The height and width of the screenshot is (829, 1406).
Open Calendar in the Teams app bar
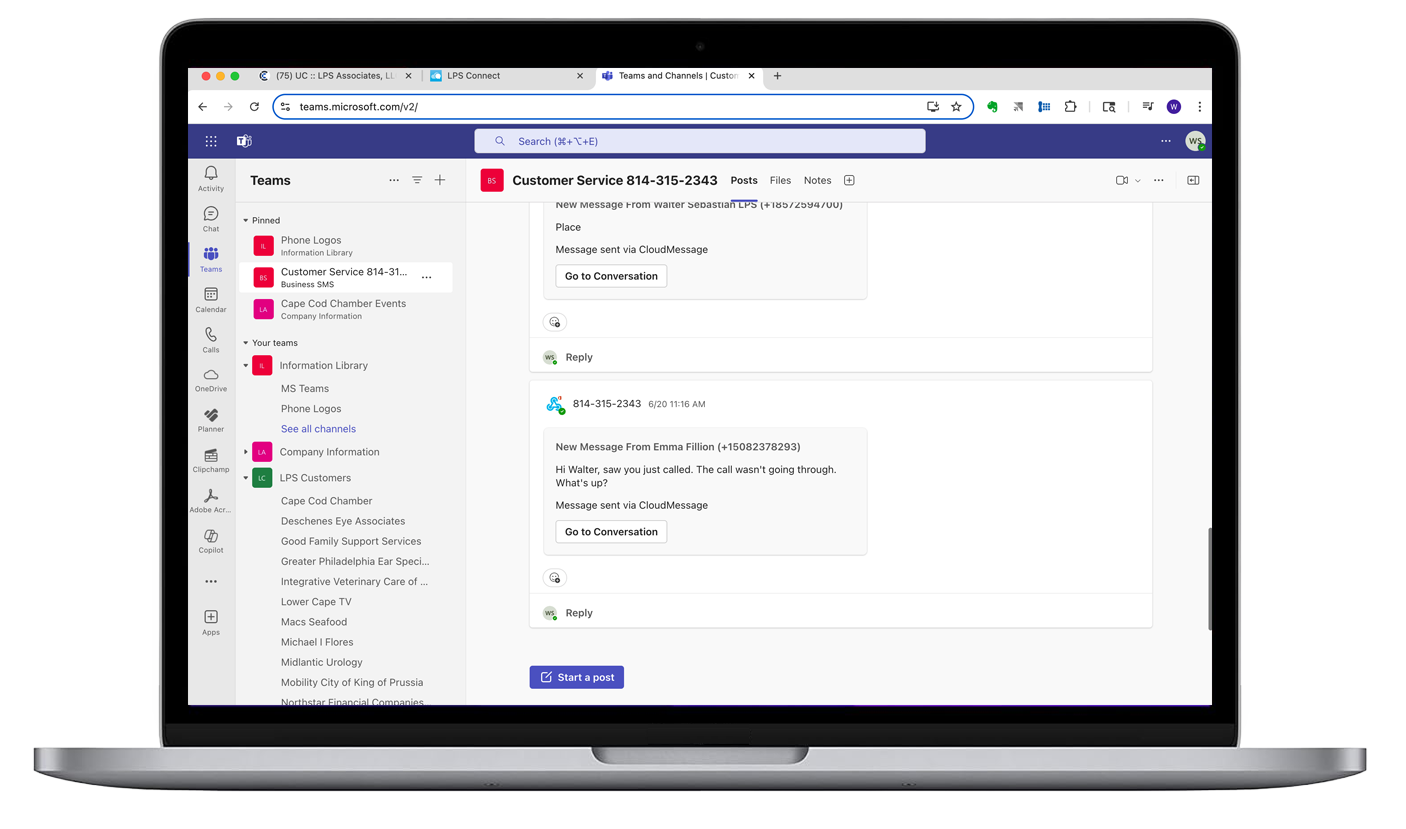pos(211,300)
